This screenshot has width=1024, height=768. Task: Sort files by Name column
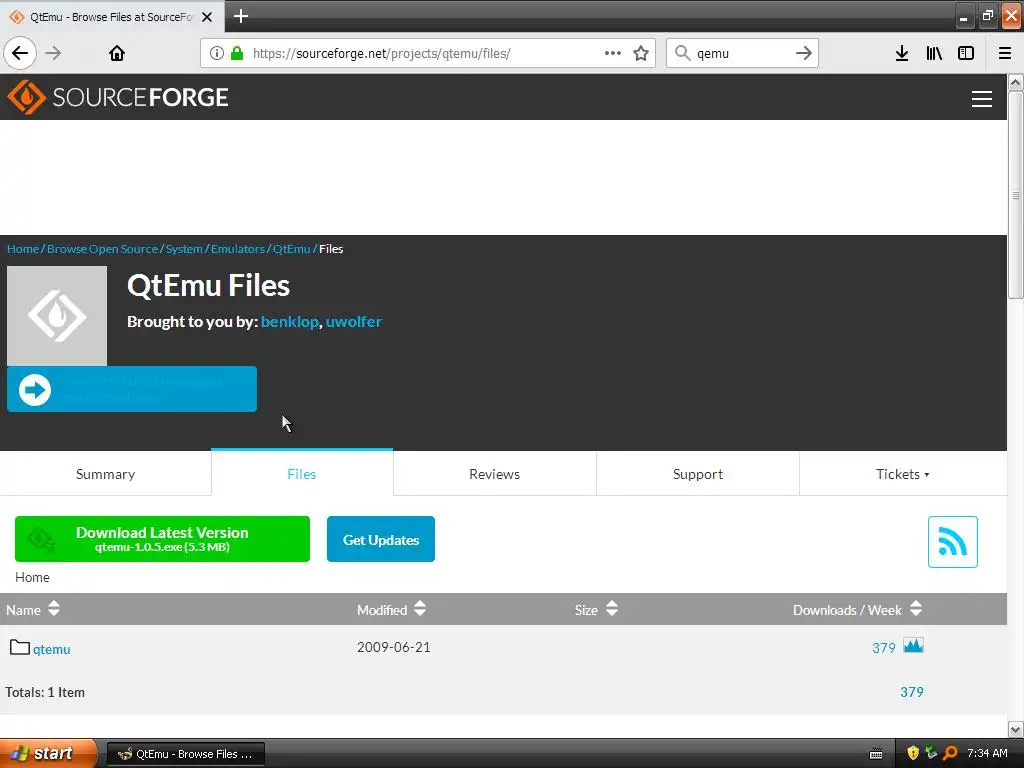[x=33, y=609]
